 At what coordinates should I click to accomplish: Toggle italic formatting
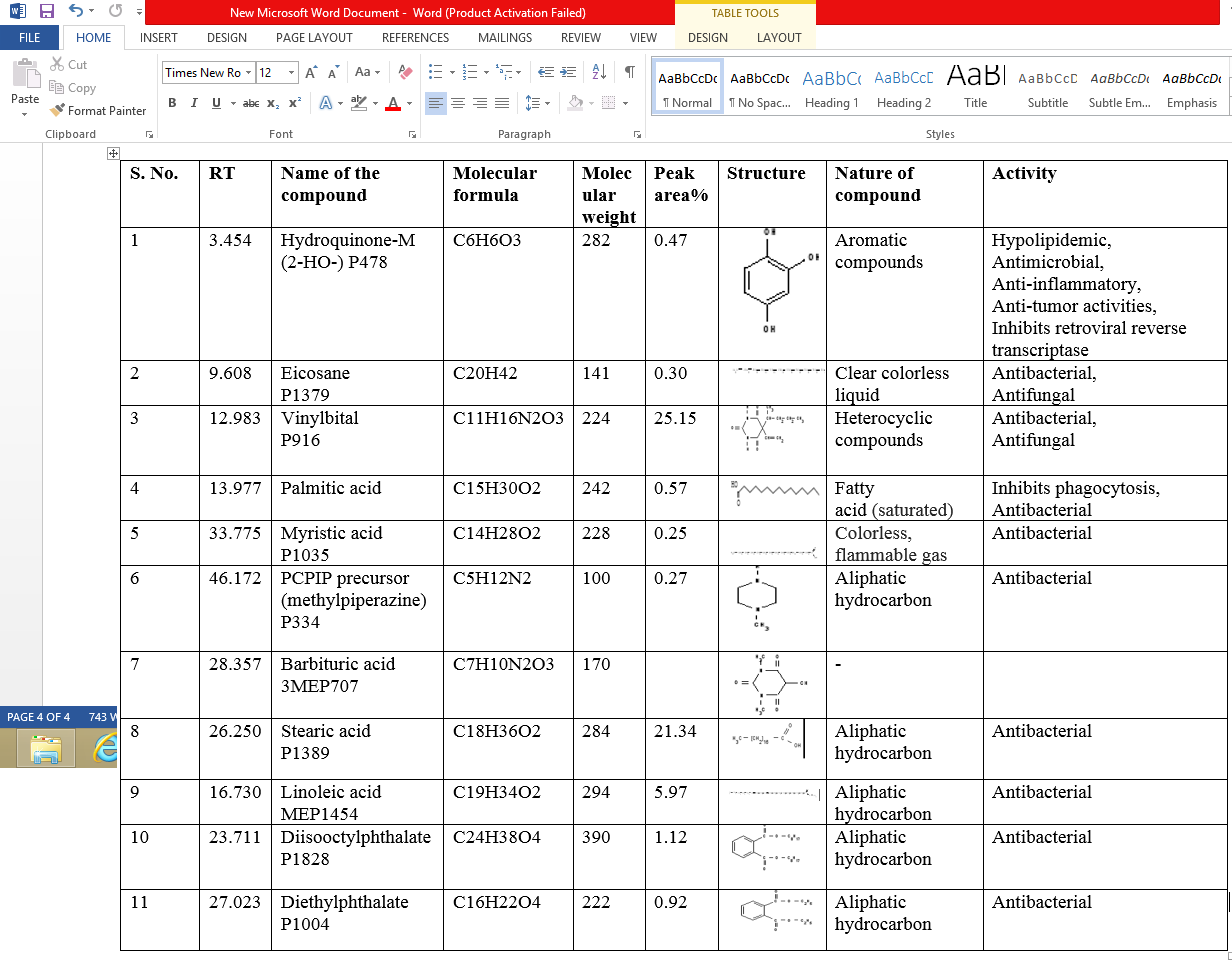pyautogui.click(x=193, y=103)
